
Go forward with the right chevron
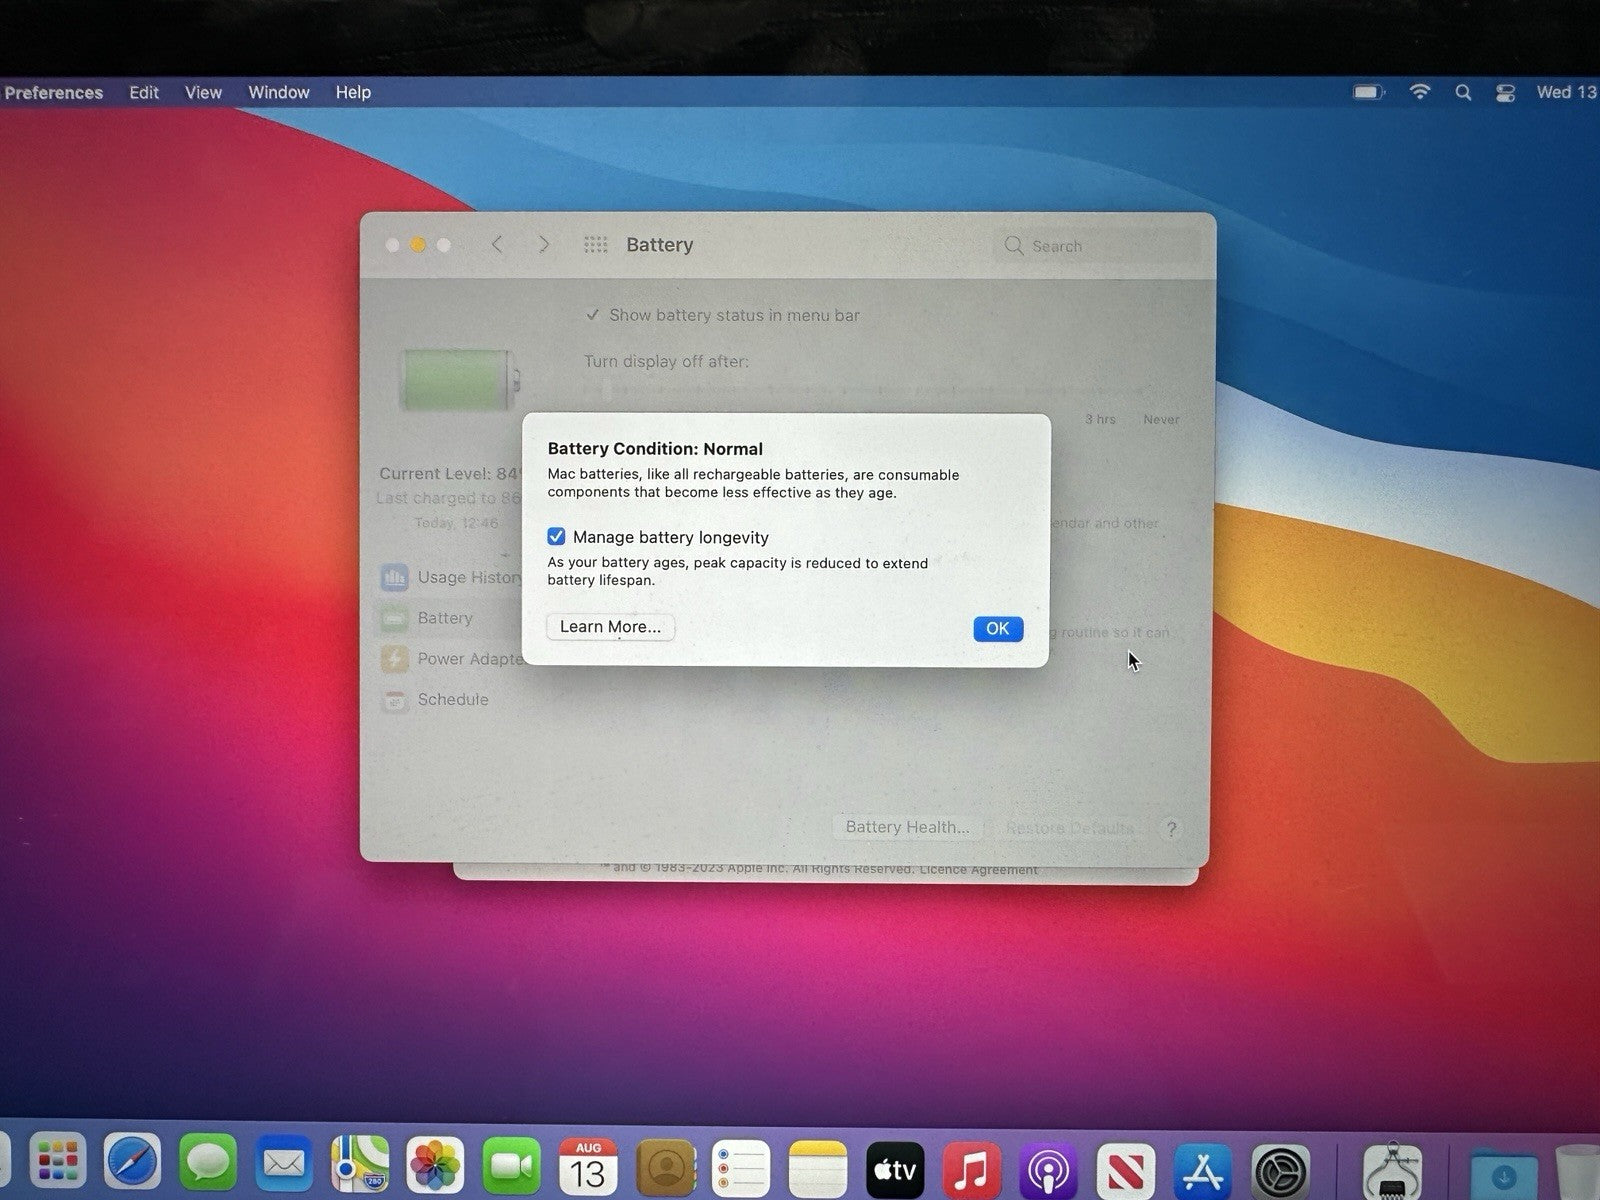point(543,245)
